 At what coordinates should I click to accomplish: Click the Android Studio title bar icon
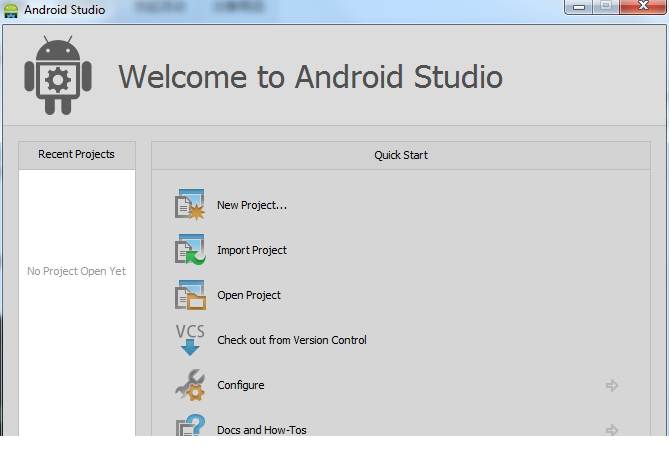pos(11,10)
